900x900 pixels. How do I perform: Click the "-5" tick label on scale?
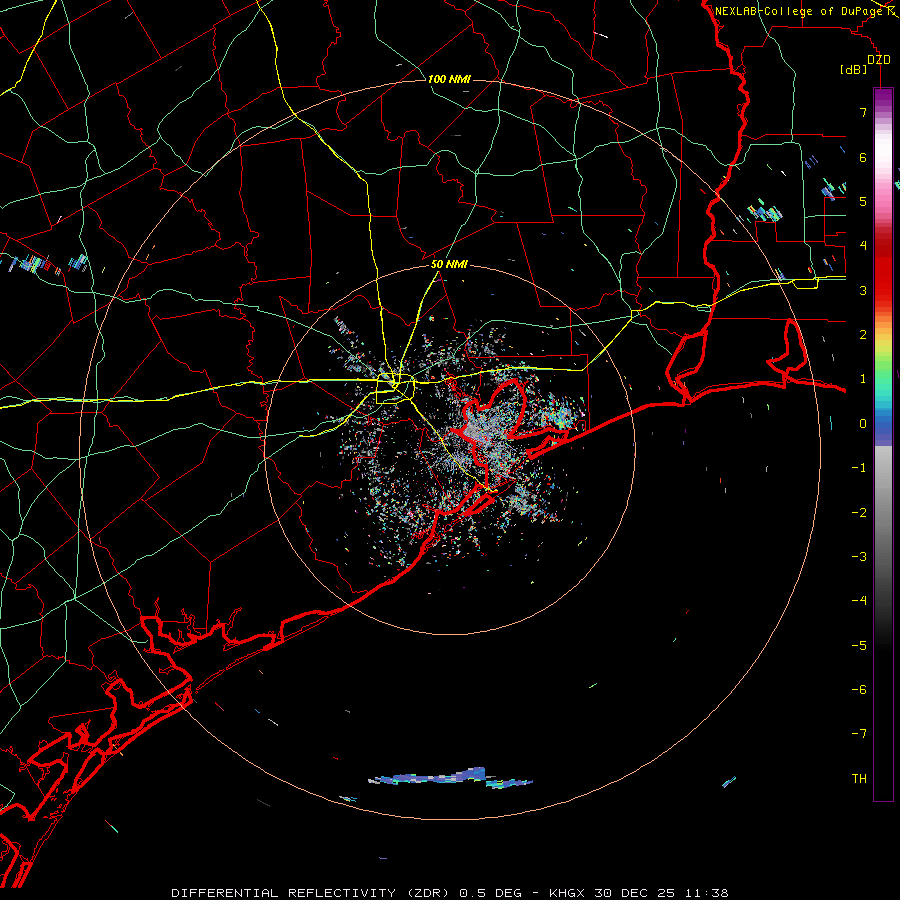pyautogui.click(x=859, y=645)
